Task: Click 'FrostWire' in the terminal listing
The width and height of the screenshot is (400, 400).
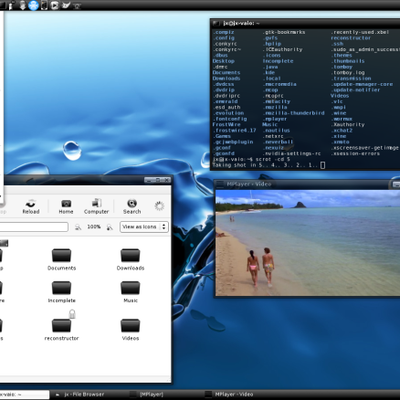Action: [x=226, y=124]
